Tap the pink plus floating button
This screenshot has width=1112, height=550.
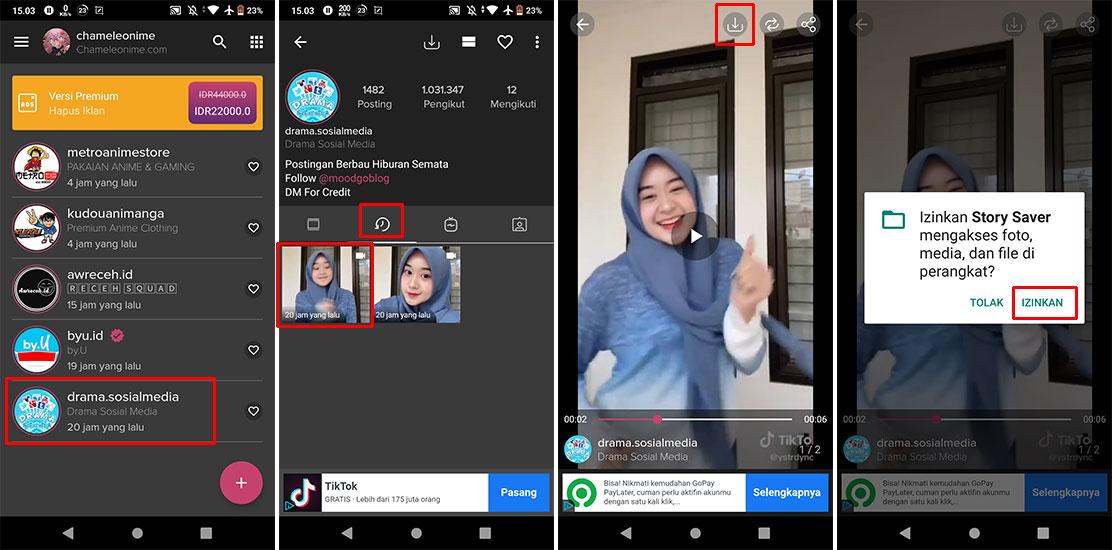click(241, 483)
